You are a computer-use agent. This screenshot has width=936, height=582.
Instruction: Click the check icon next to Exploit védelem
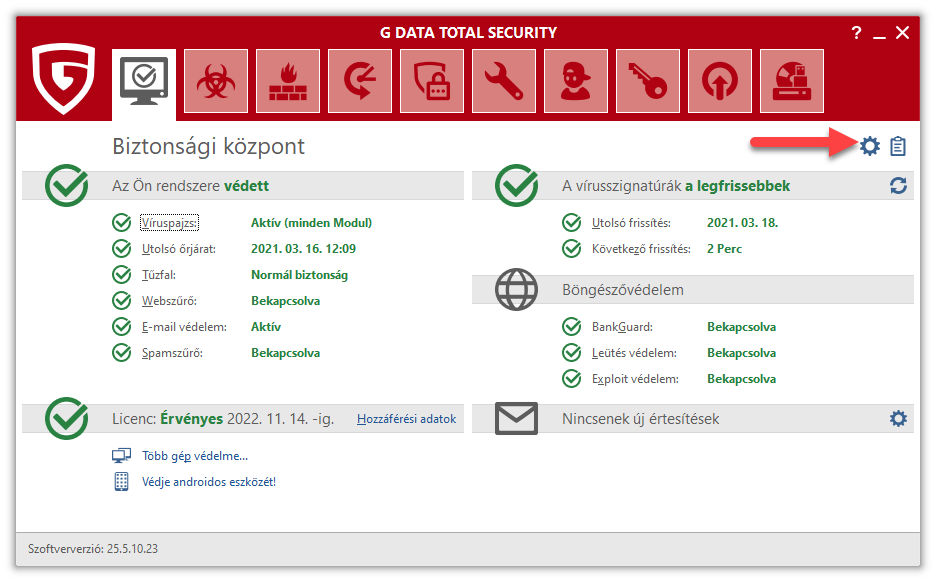572,379
